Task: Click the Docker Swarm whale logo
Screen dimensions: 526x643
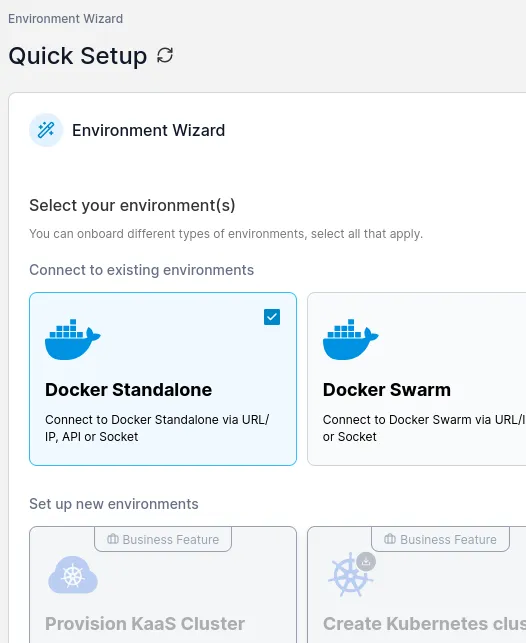Action: coord(351,340)
